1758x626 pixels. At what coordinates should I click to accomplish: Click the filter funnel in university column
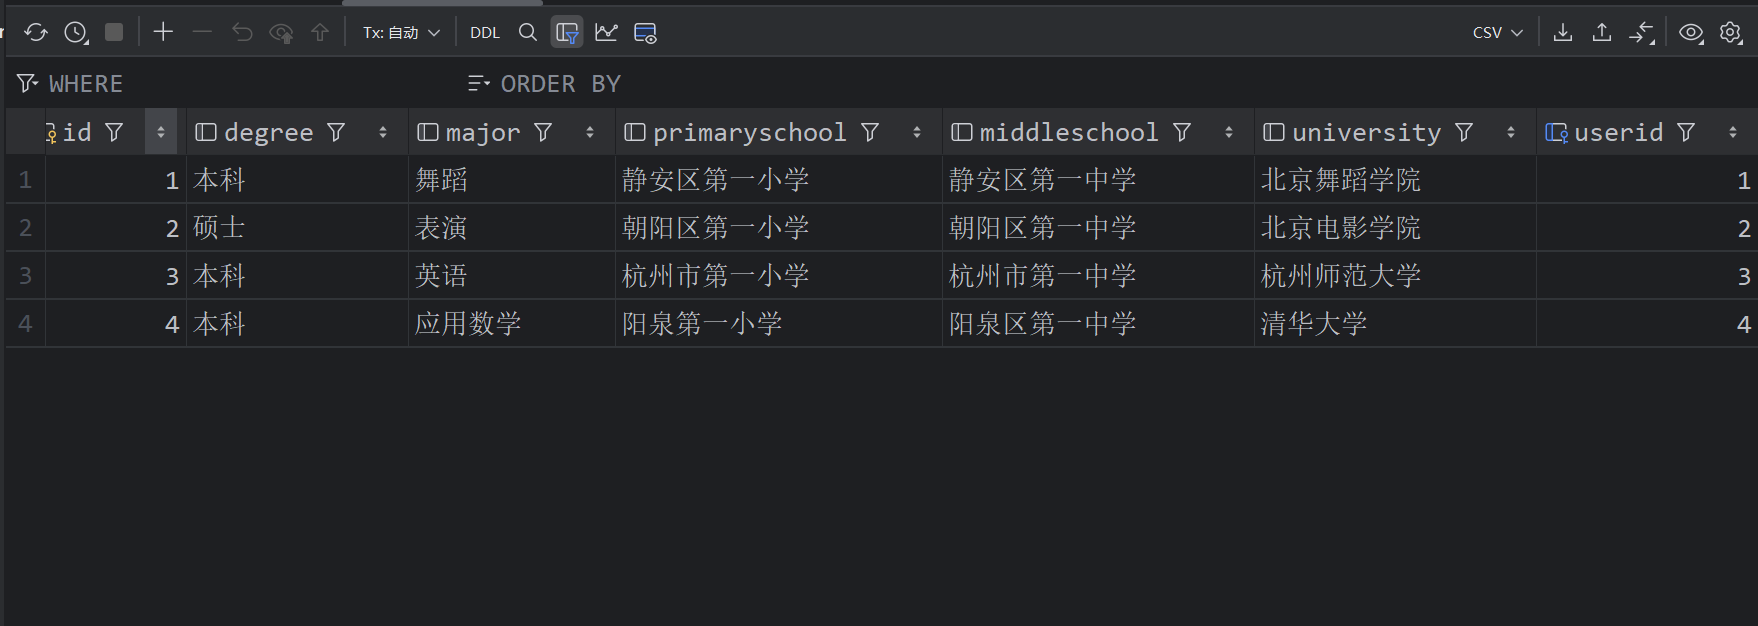tap(1464, 132)
